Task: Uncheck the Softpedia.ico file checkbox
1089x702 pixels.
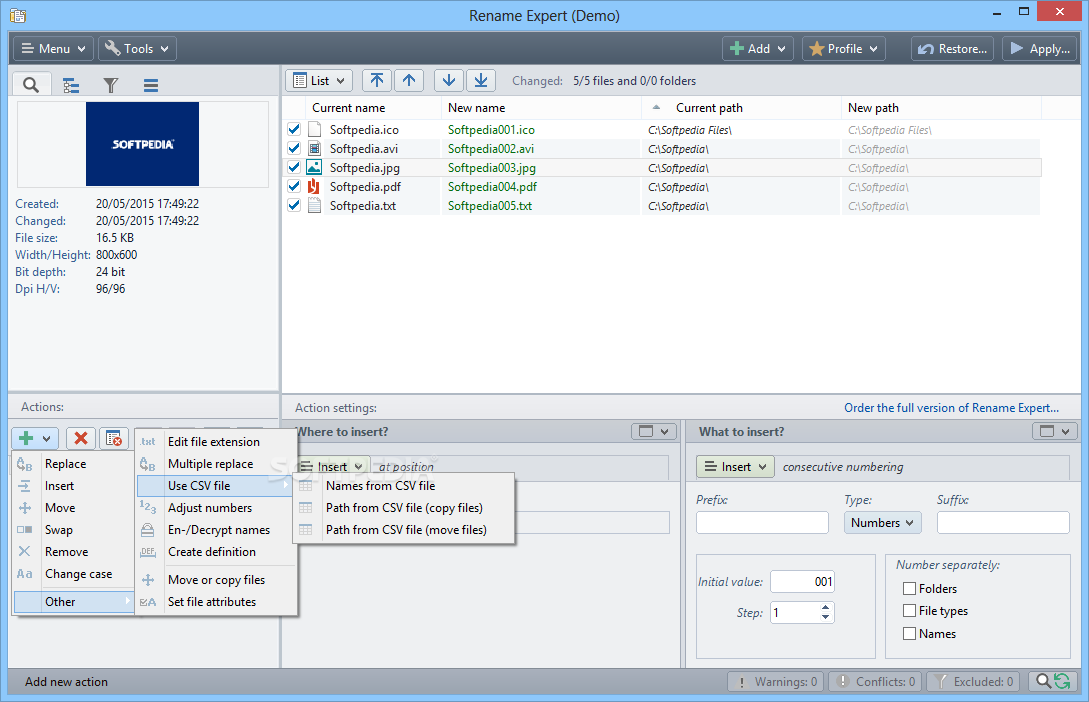Action: pyautogui.click(x=294, y=129)
